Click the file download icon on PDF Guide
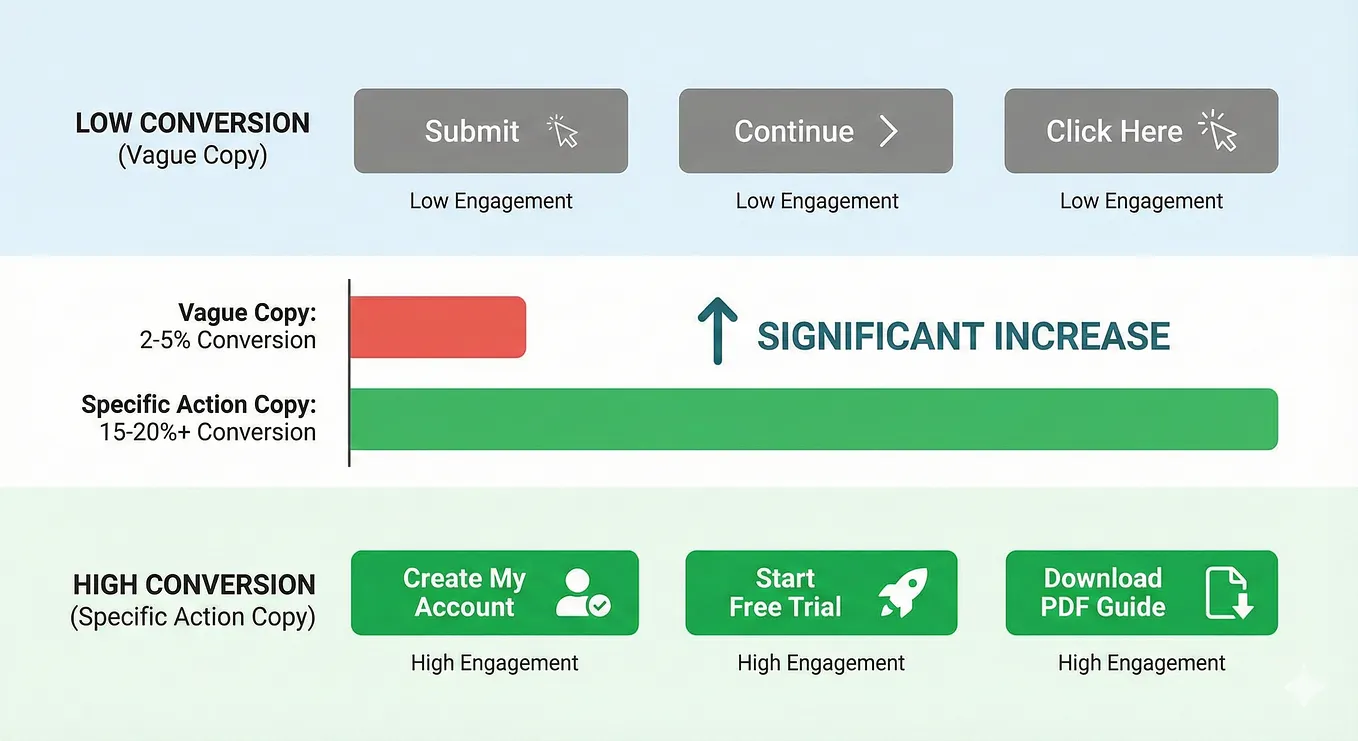This screenshot has height=741, width=1358. point(1230,592)
